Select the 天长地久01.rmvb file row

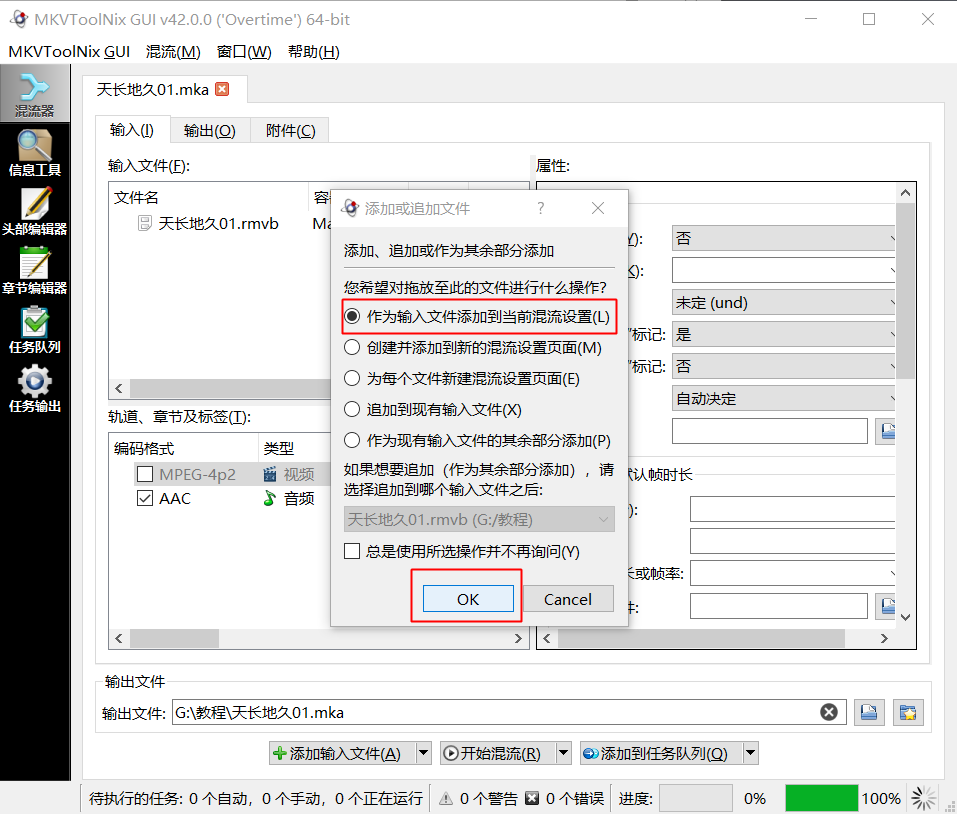(220, 223)
